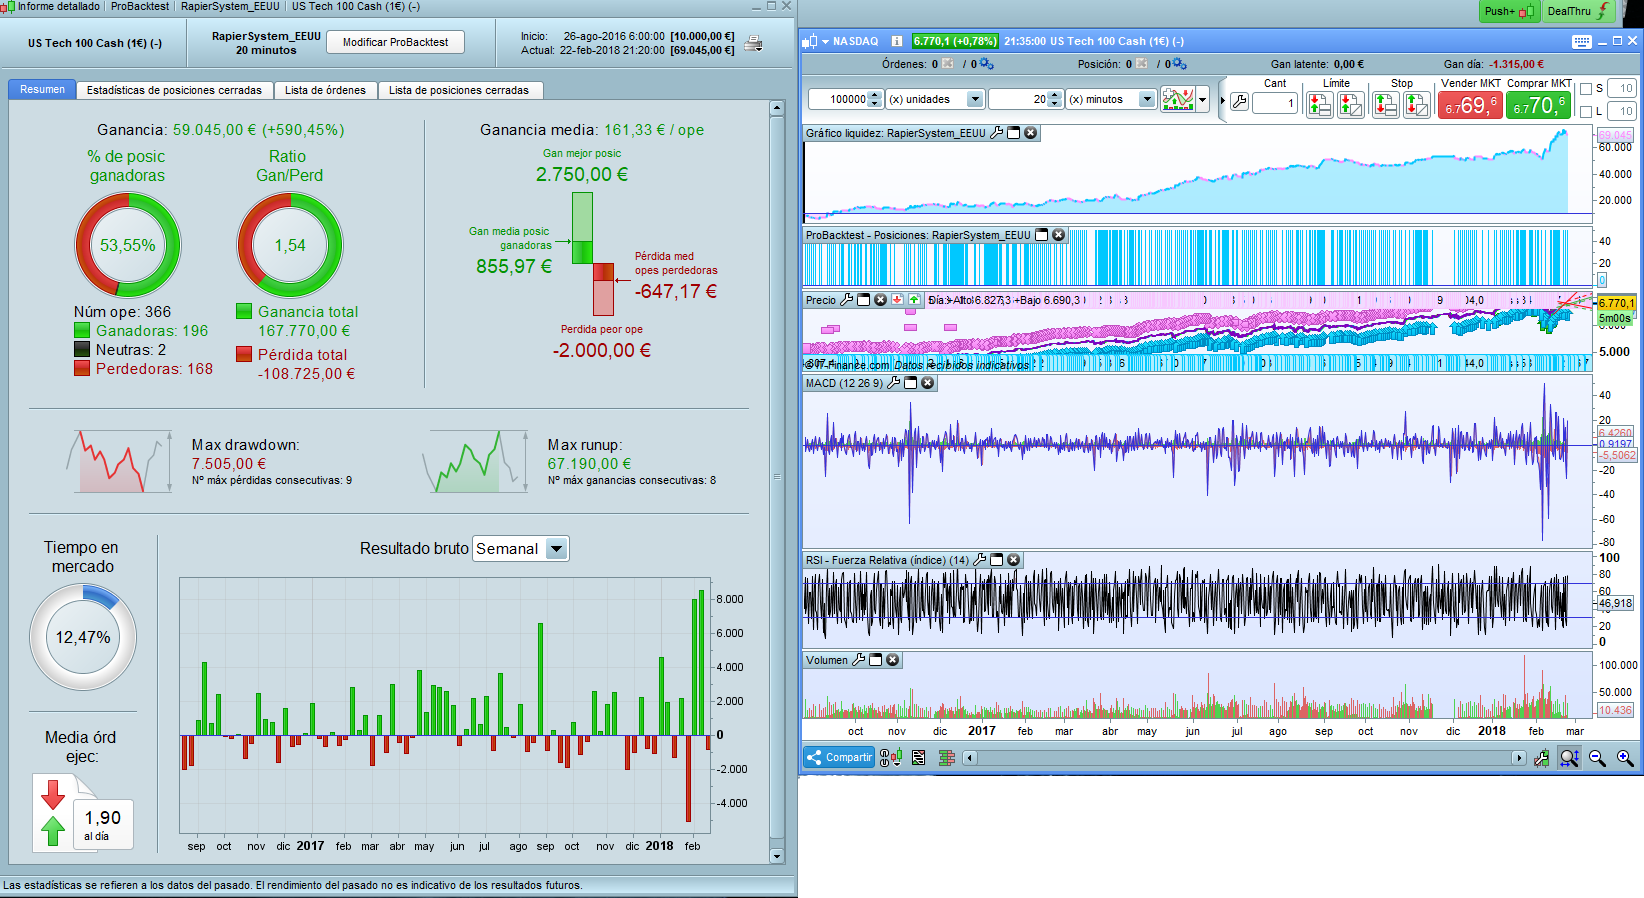Click Vender MKT sell price button
The width and height of the screenshot is (1644, 898).
(x=1470, y=104)
